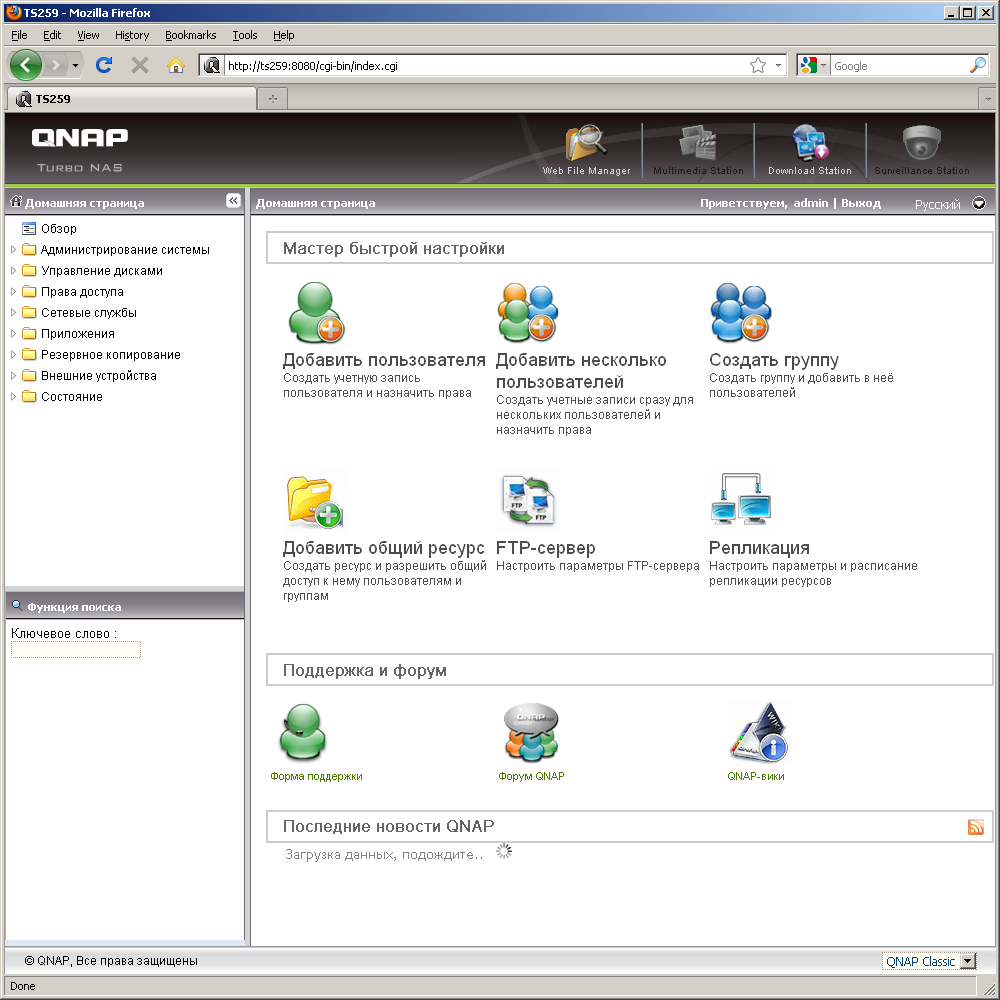This screenshot has width=1000, height=1000.
Task: Click the Create Group blue people icon
Action: pyautogui.click(x=740, y=312)
